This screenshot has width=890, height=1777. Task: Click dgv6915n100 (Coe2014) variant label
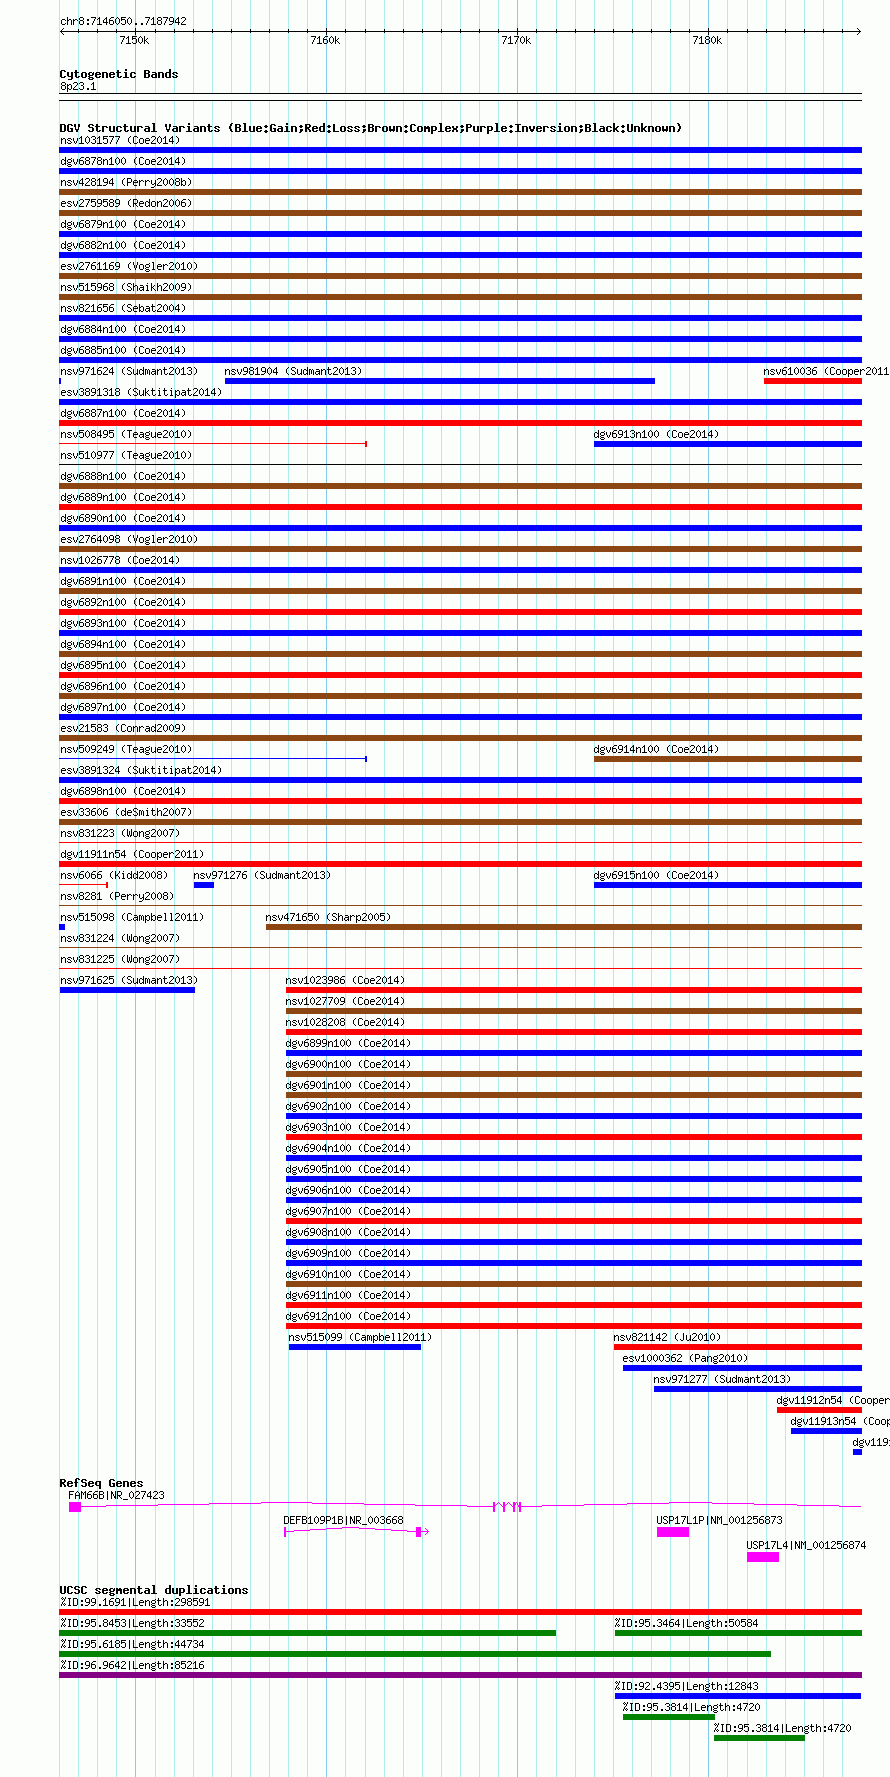tap(656, 875)
